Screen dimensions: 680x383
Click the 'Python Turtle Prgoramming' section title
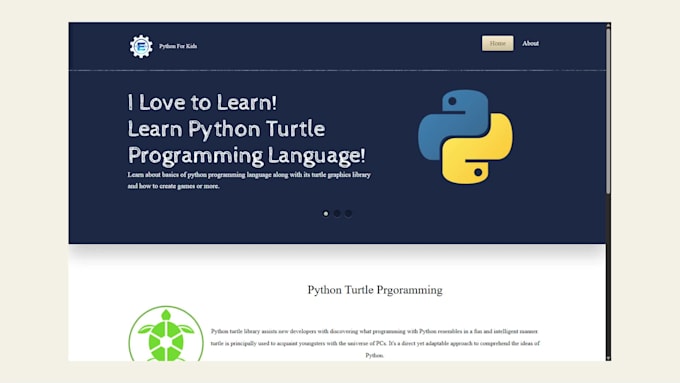pos(375,290)
